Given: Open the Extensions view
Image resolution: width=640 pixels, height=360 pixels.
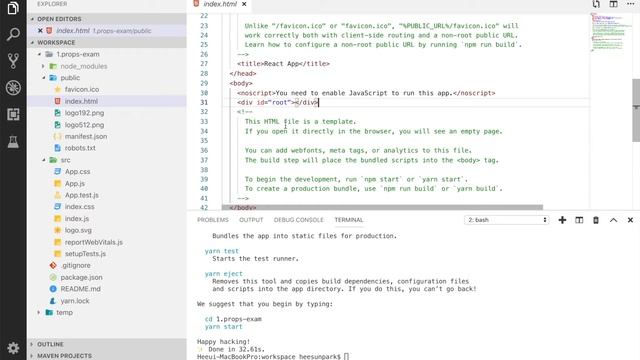Looking at the screenshot, I should pos(13,115).
